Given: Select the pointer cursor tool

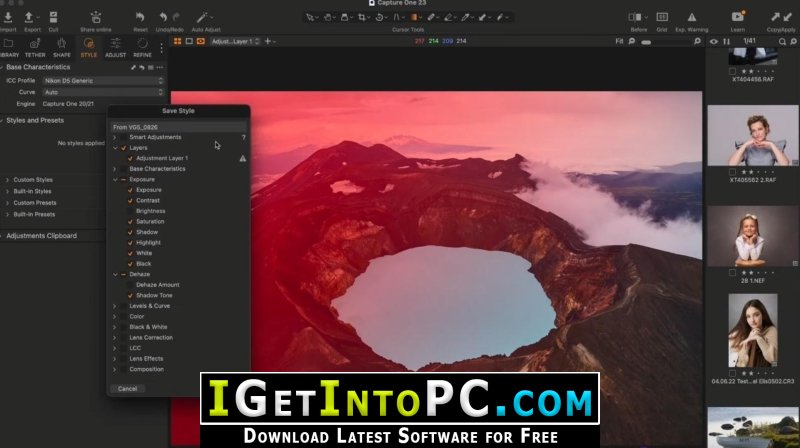Looking at the screenshot, I should [x=309, y=17].
